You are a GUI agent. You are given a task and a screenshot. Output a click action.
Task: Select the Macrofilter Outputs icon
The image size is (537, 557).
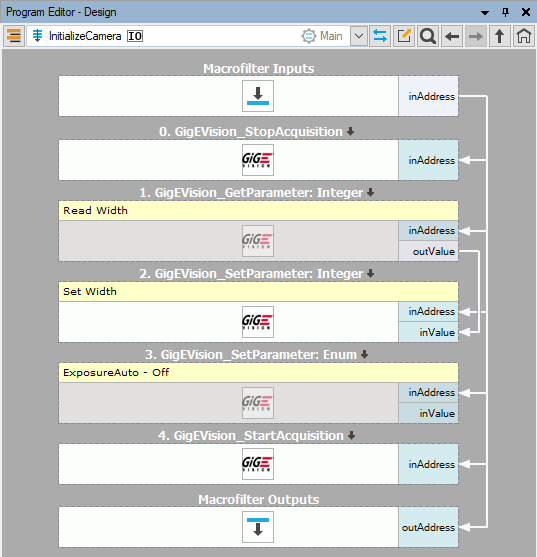pos(258,527)
